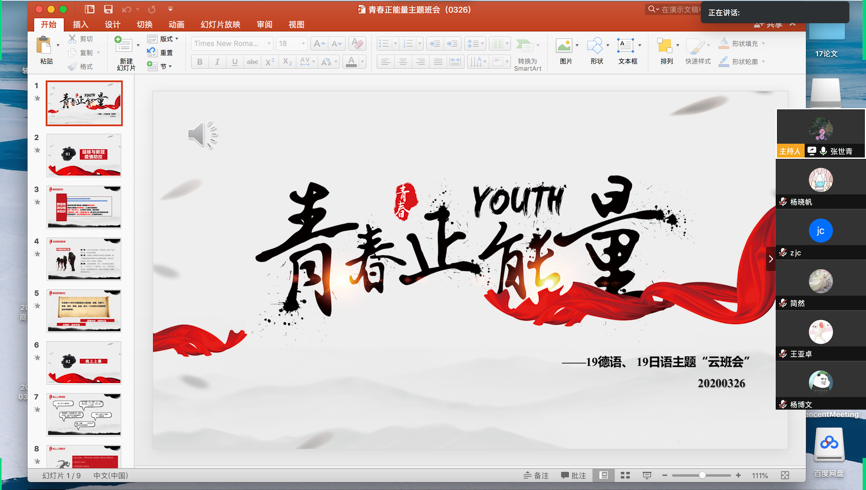Click the Arrange (排列) icon
The width and height of the screenshot is (866, 490).
pyautogui.click(x=666, y=47)
